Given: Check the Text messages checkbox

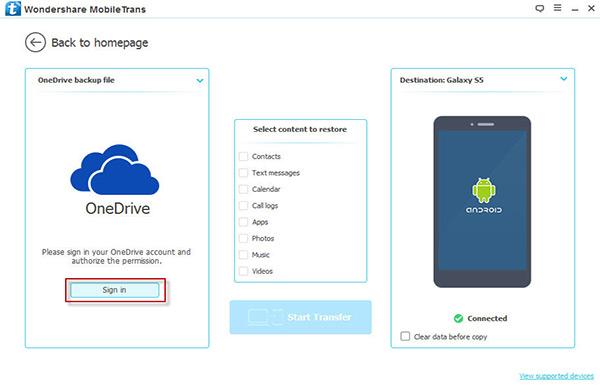Looking at the screenshot, I should (x=243, y=173).
